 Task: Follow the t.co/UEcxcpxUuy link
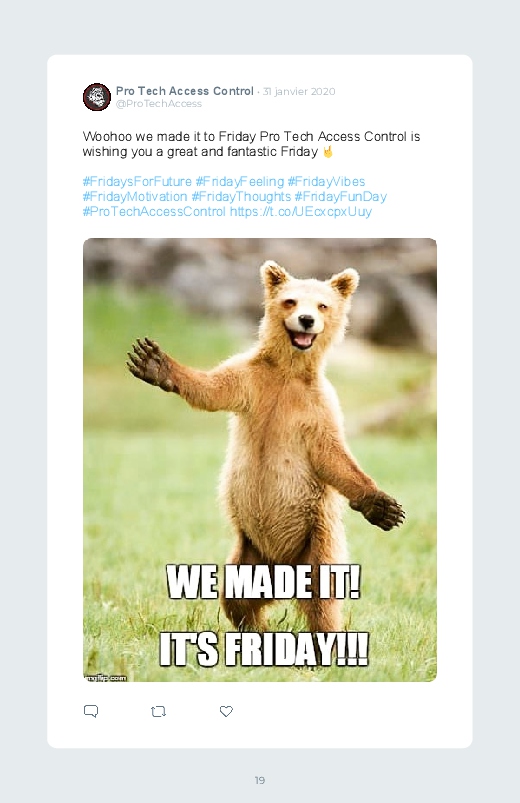[301, 212]
